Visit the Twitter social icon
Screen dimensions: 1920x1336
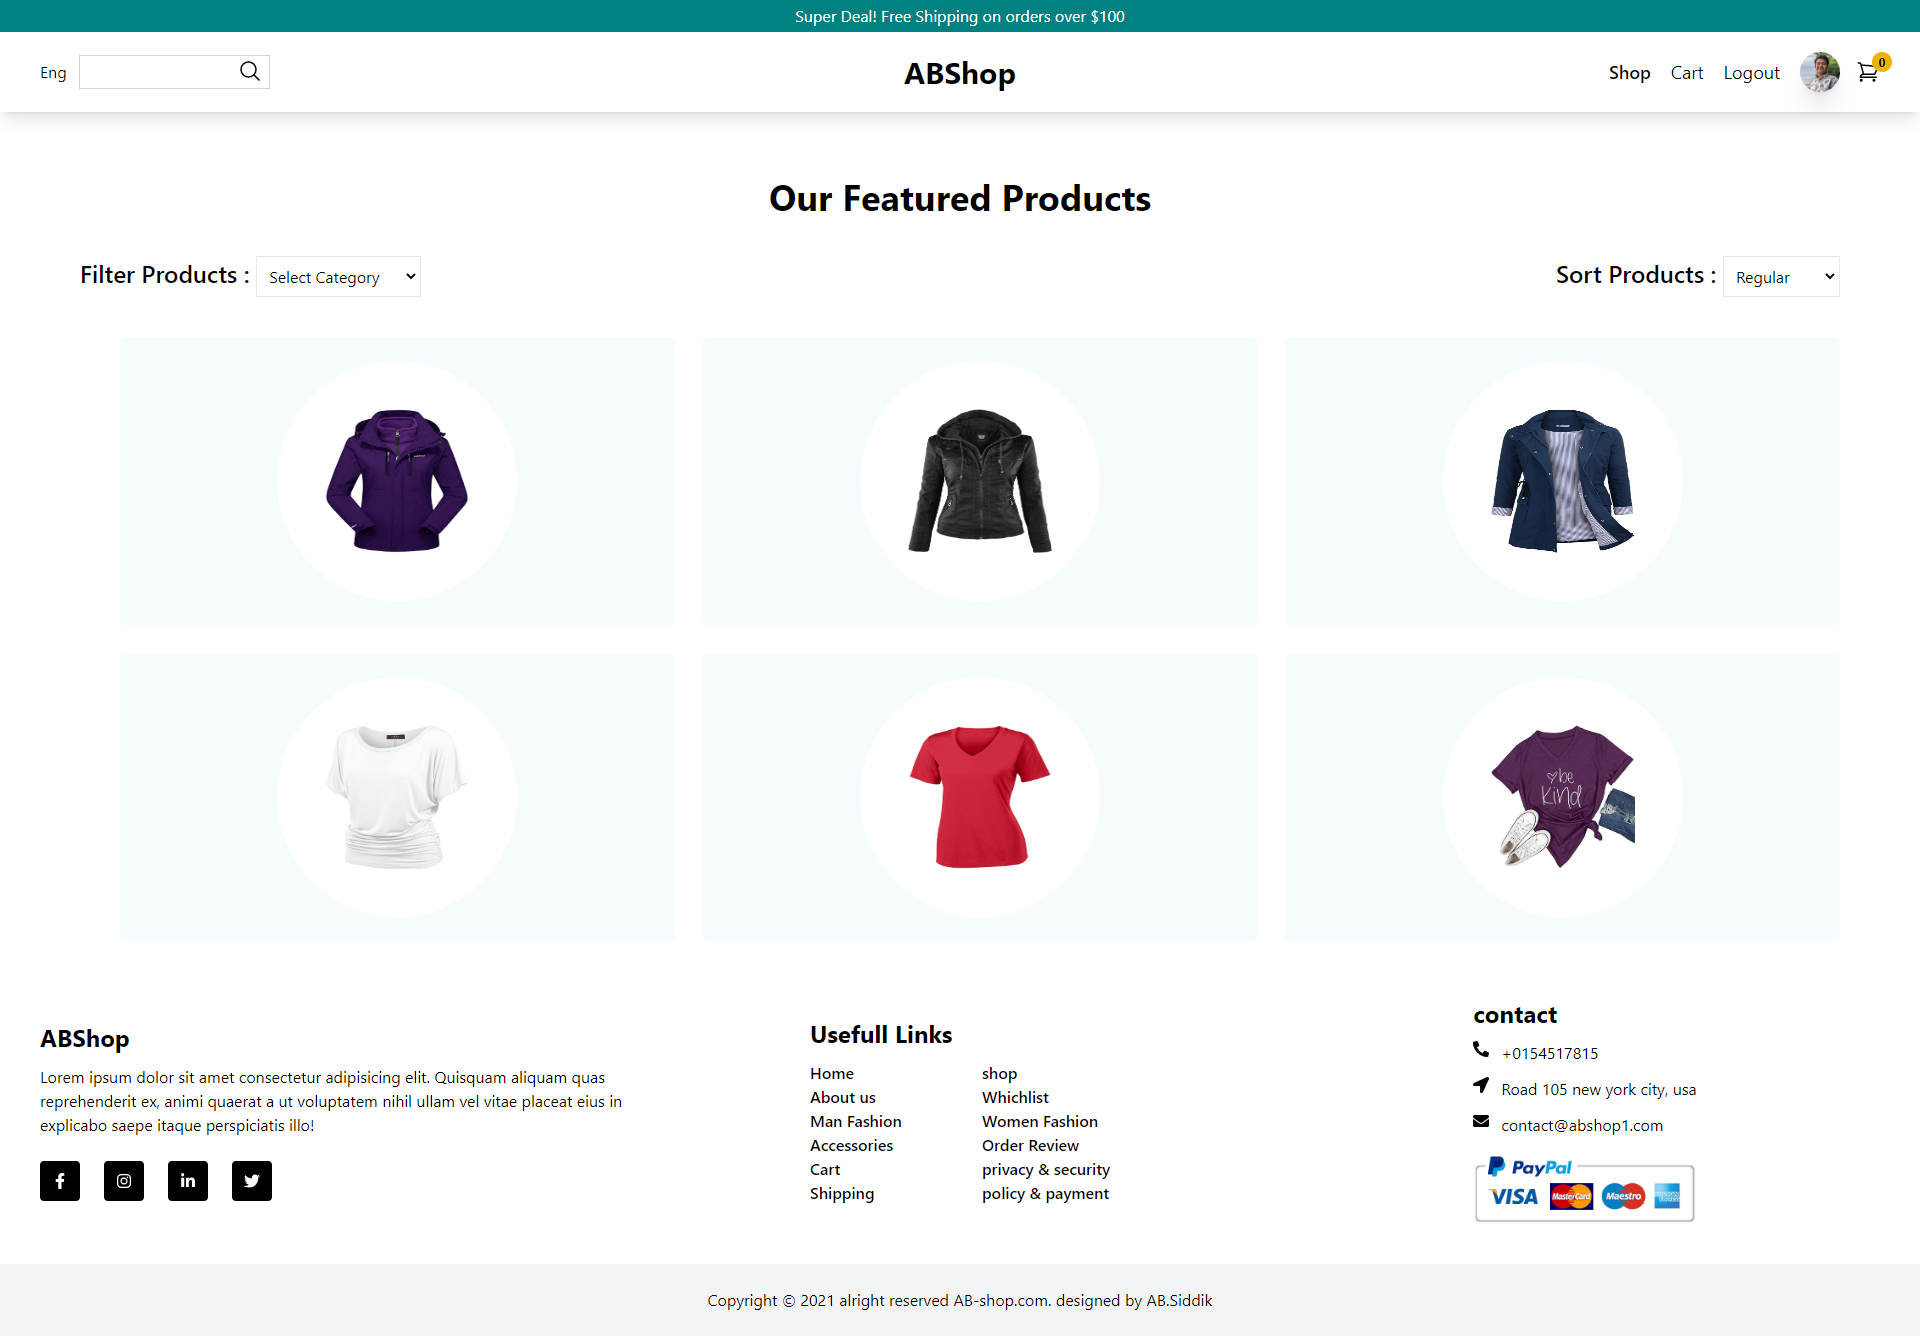click(251, 1181)
